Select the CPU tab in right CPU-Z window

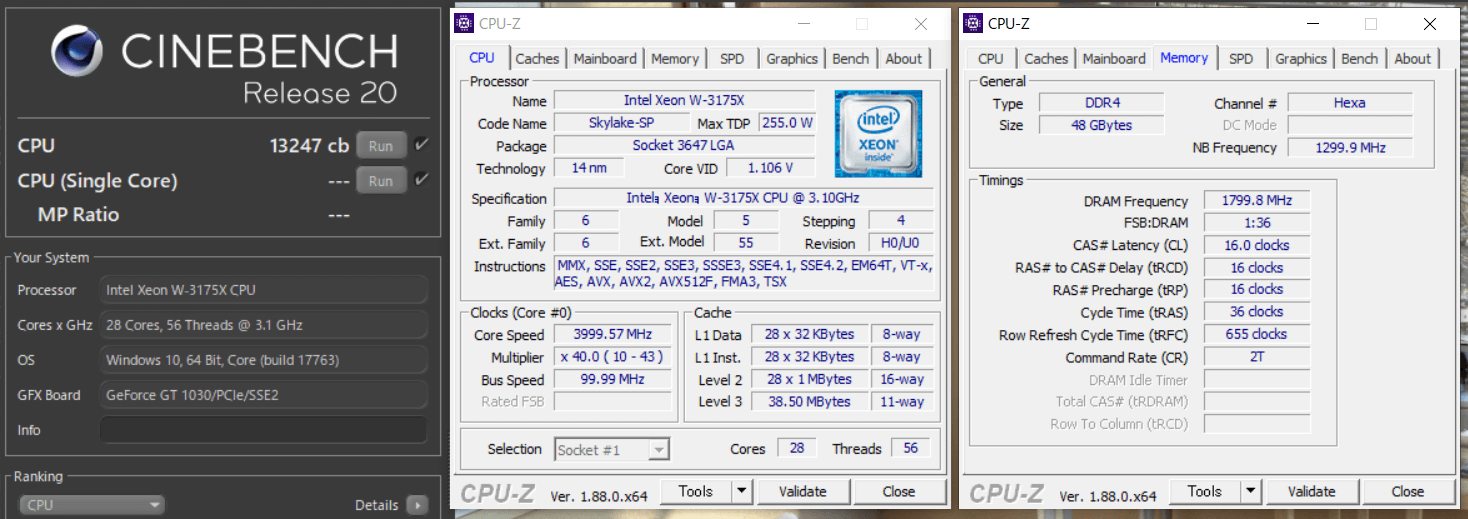991,59
